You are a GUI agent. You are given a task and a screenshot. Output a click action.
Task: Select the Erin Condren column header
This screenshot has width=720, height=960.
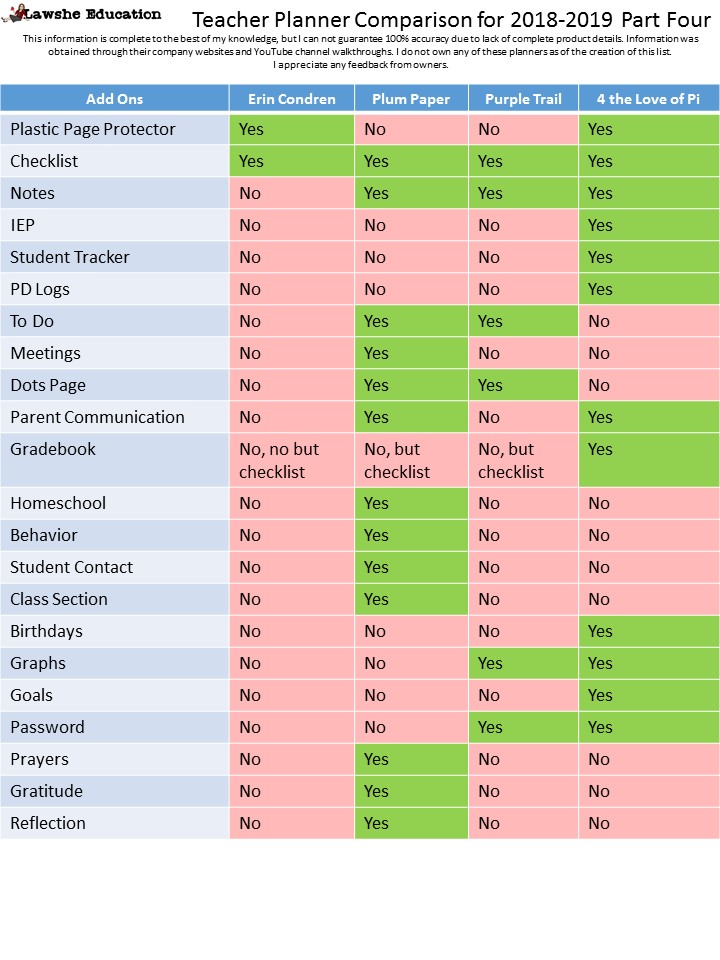(x=291, y=98)
